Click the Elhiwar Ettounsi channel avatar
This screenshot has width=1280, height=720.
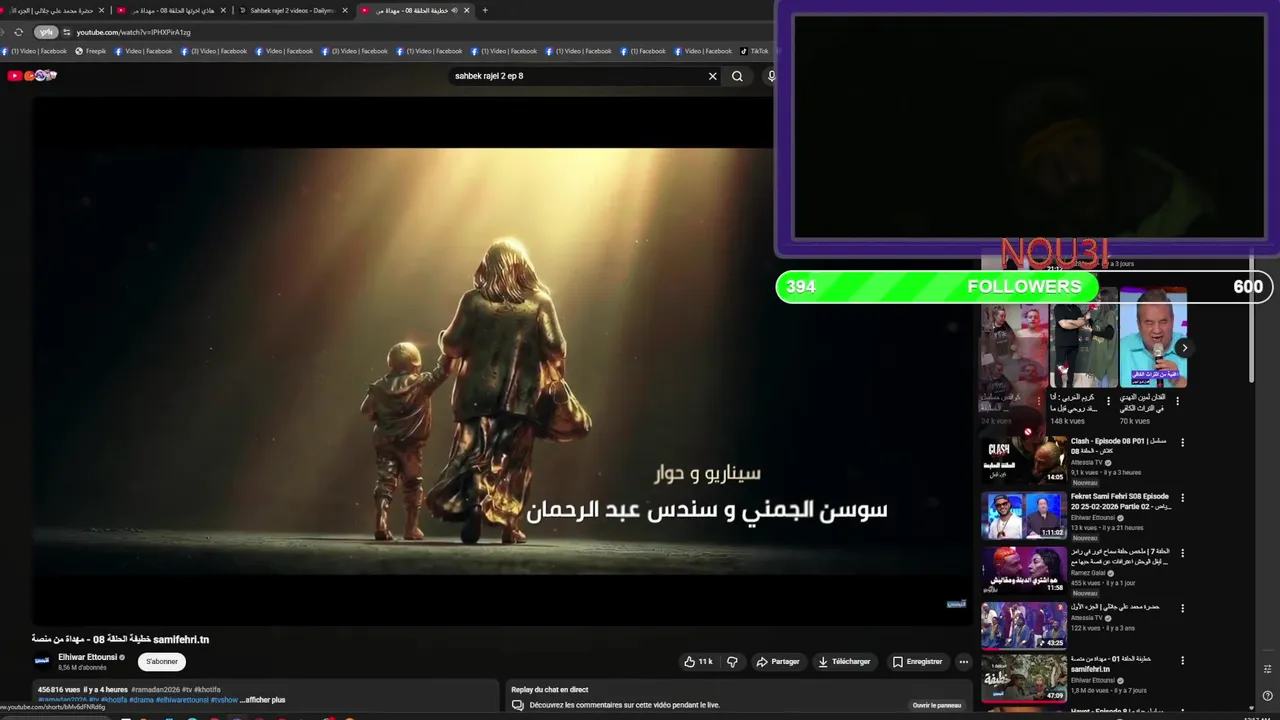[x=42, y=661]
